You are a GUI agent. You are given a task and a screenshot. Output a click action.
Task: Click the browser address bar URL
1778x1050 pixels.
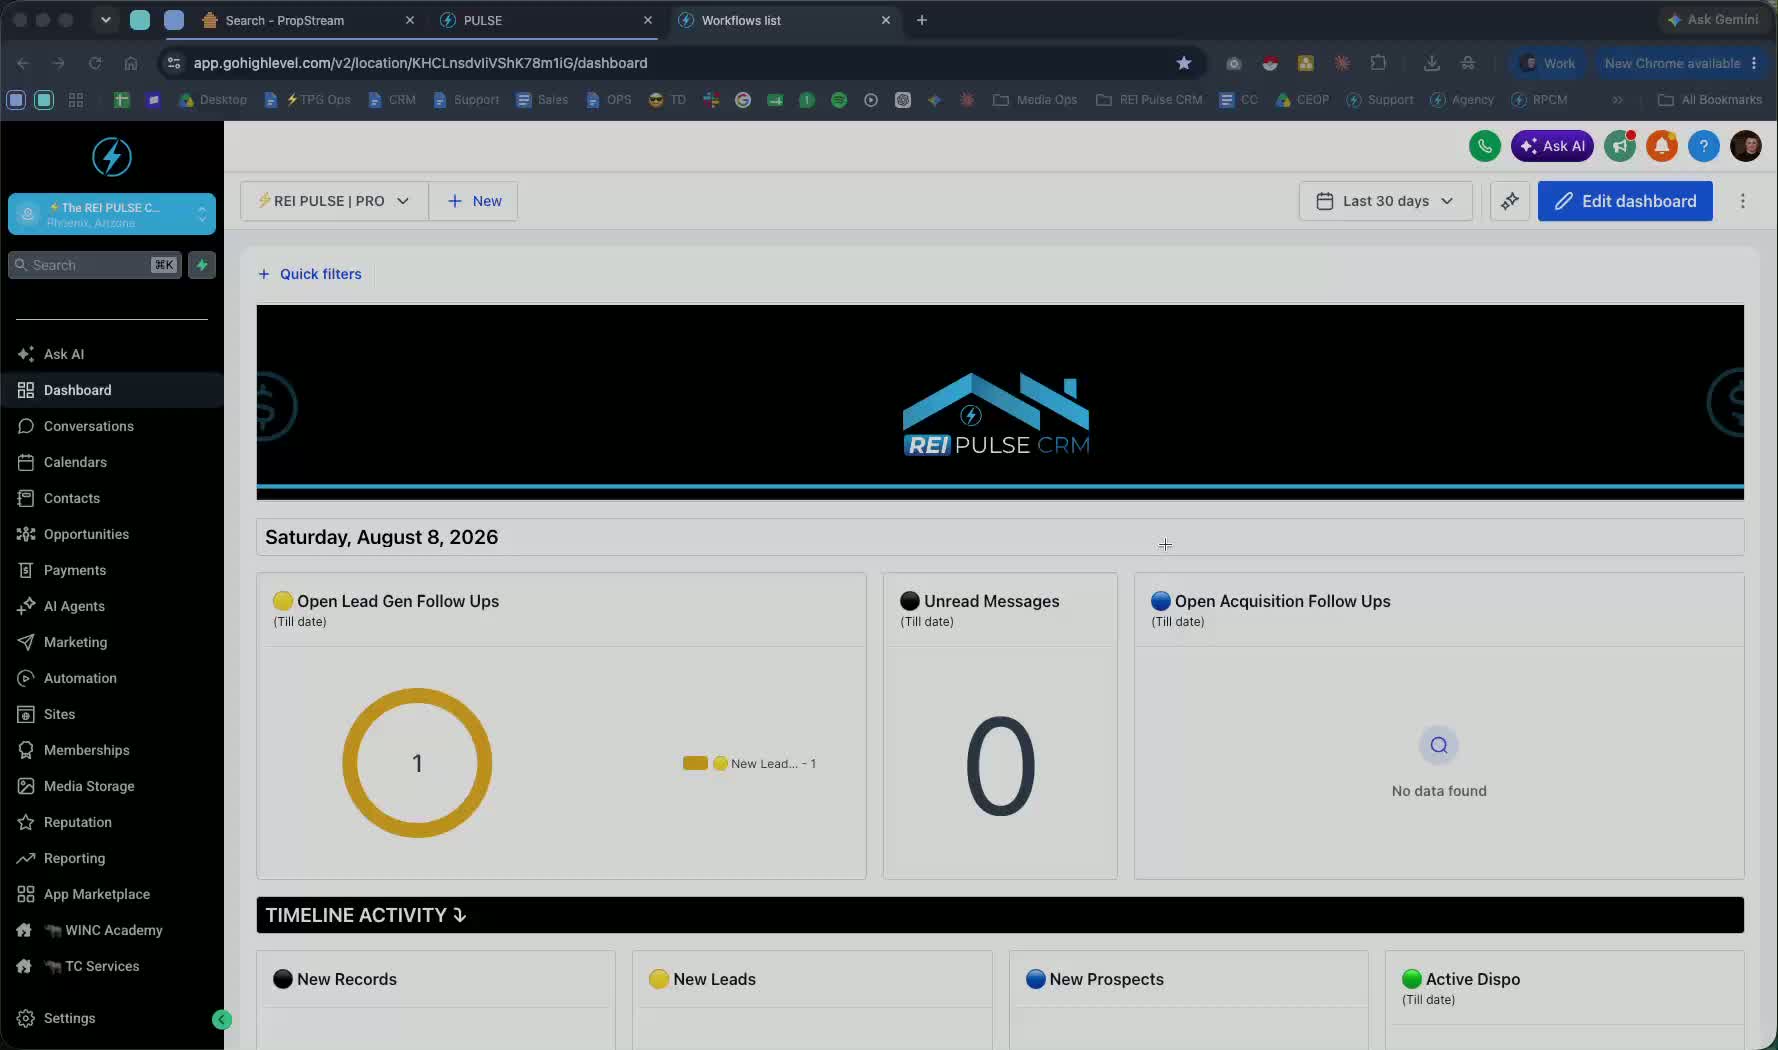[x=420, y=63]
